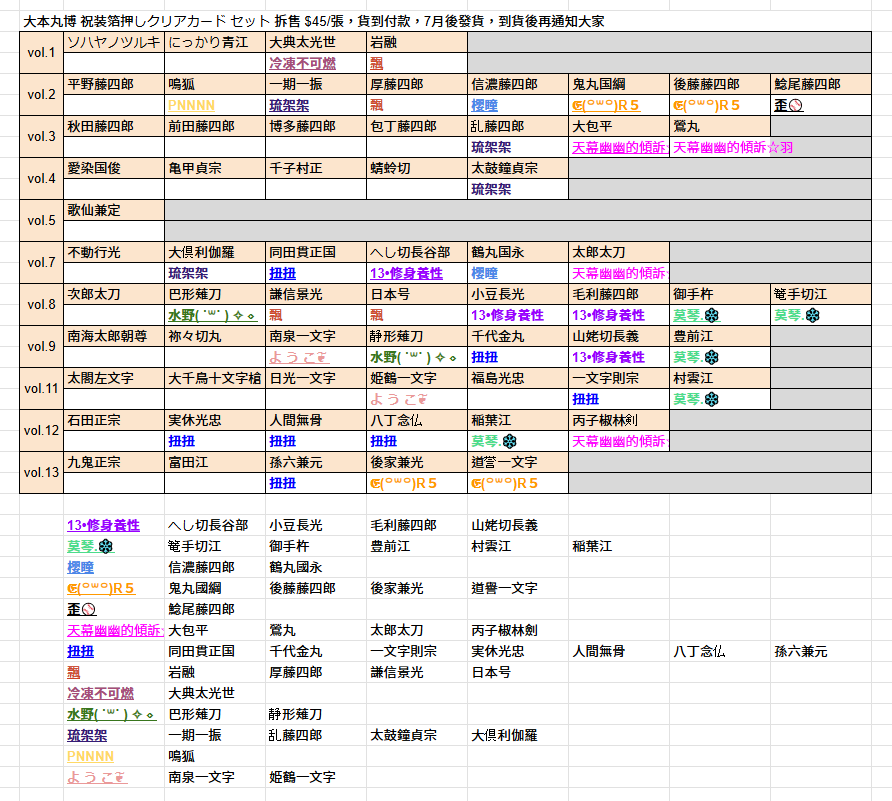Open the 櫻瞳 link below 信濃藤四郎 in vol.2
892x801 pixels.
coord(484,105)
